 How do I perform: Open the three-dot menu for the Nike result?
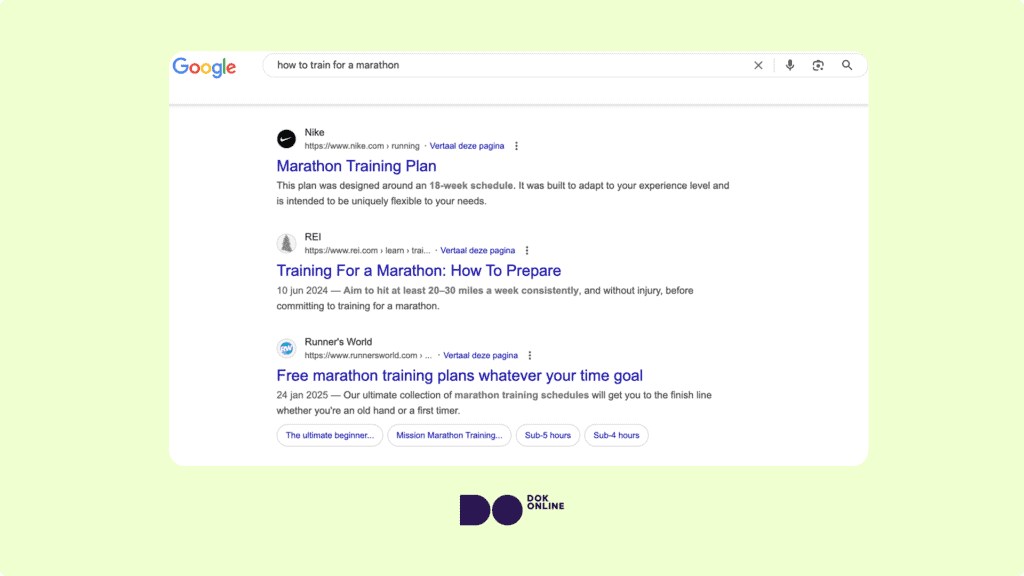click(x=517, y=146)
